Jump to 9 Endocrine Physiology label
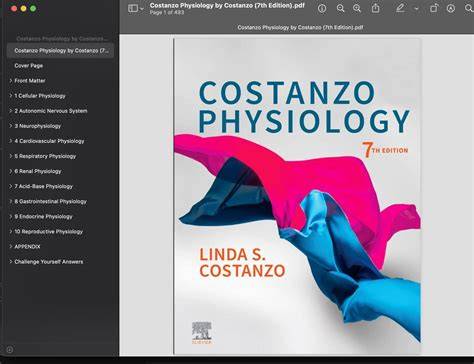 43,216
